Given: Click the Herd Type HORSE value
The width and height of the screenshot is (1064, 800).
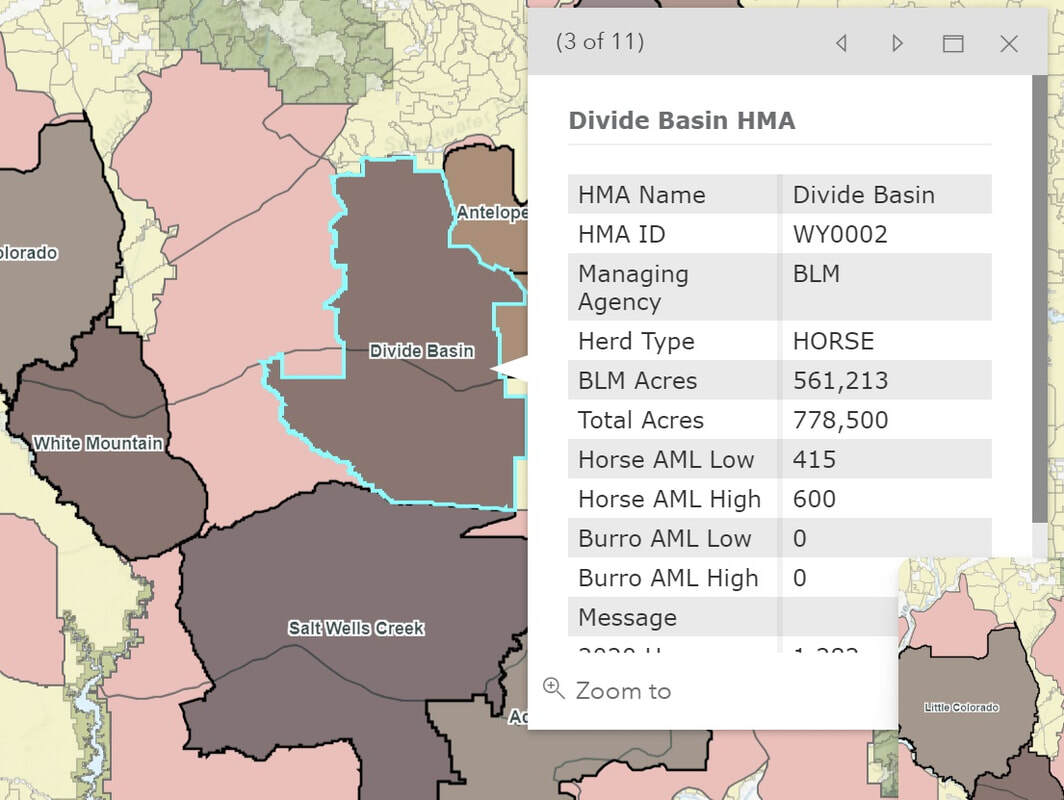Looking at the screenshot, I should coord(833,341).
